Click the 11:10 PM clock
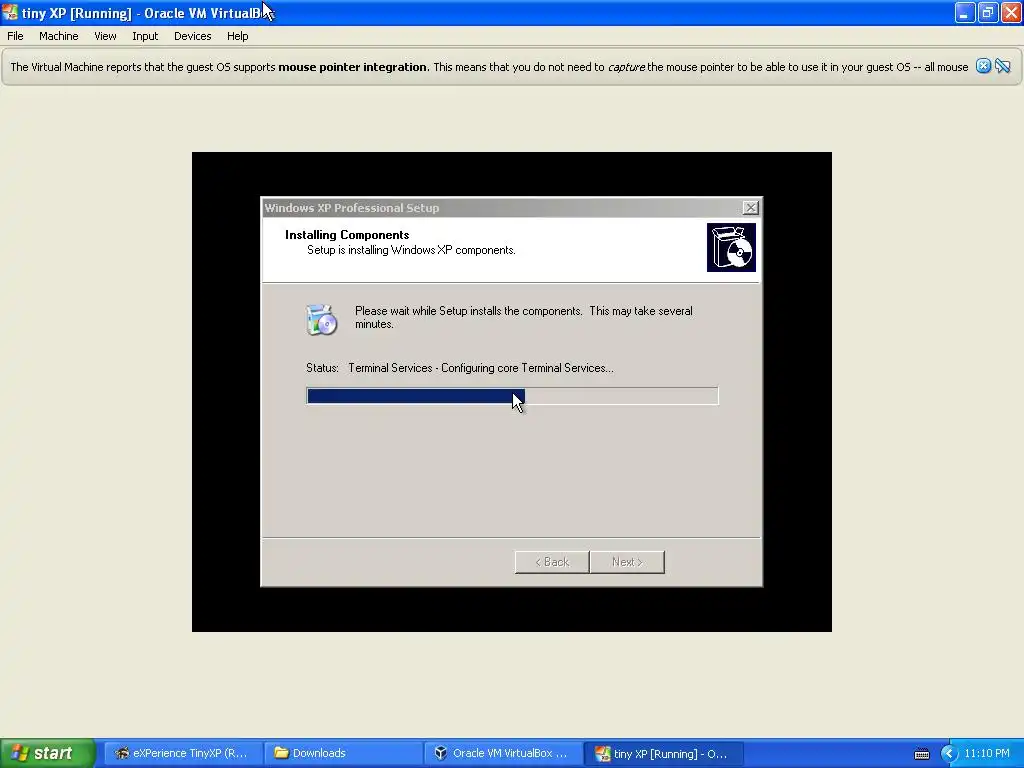This screenshot has height=768, width=1024. (987, 753)
